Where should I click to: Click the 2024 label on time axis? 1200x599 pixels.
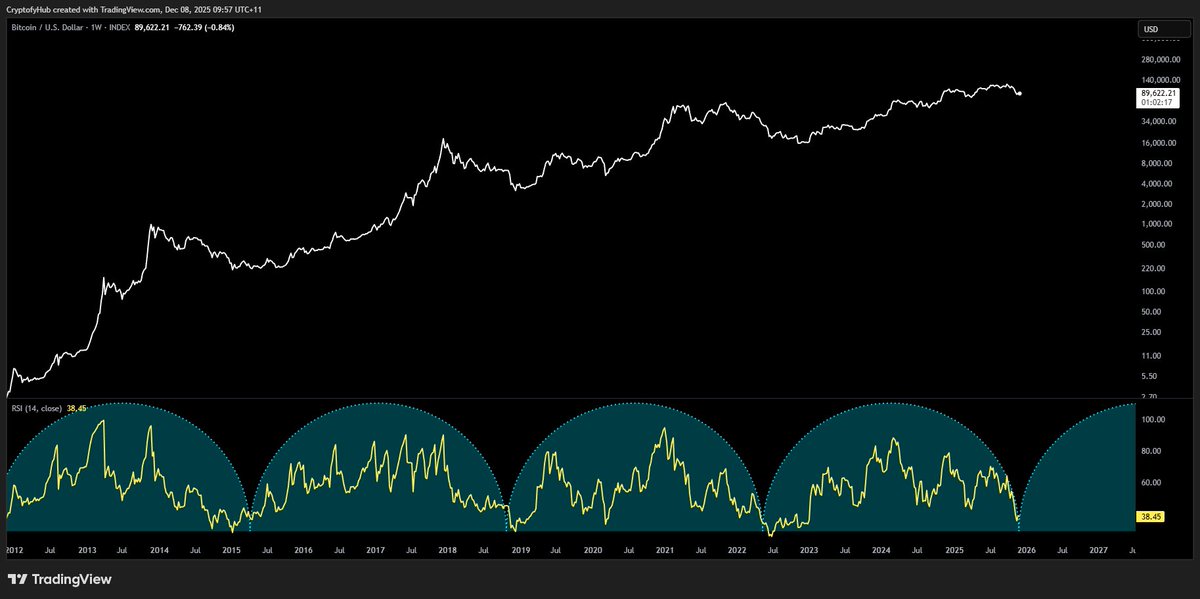click(x=881, y=550)
